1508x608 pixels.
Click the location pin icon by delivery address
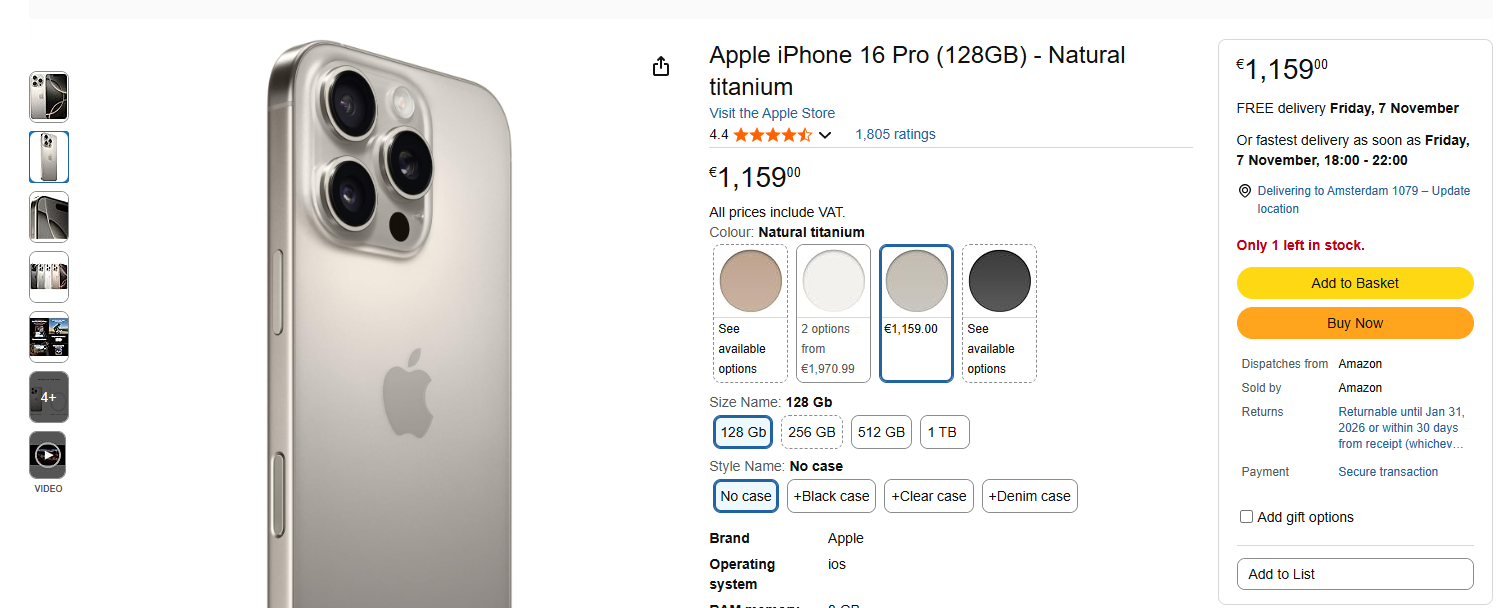[1245, 191]
